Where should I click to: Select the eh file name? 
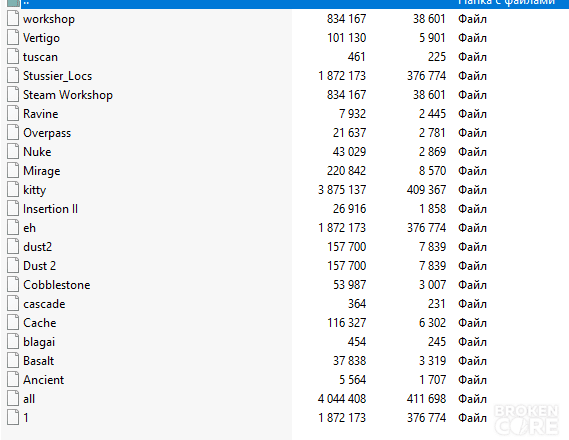pos(29,228)
